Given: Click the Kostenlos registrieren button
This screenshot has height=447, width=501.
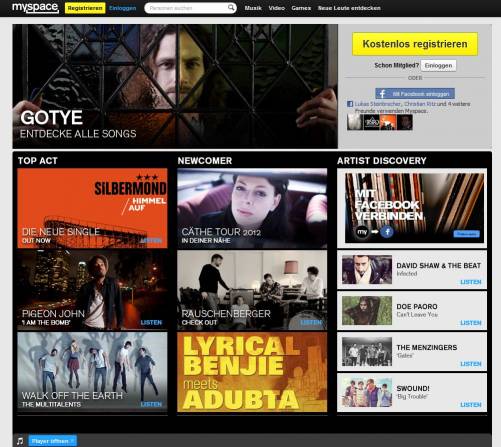Looking at the screenshot, I should point(415,44).
